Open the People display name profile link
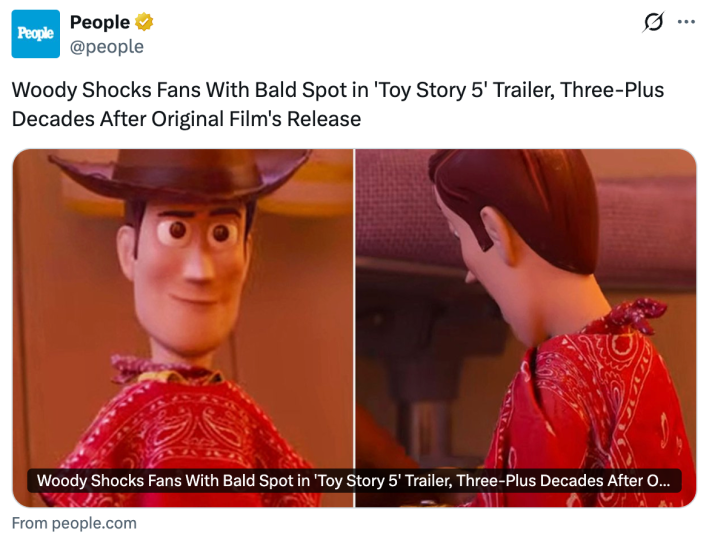Screen dimensions: 709x537 tap(100, 22)
